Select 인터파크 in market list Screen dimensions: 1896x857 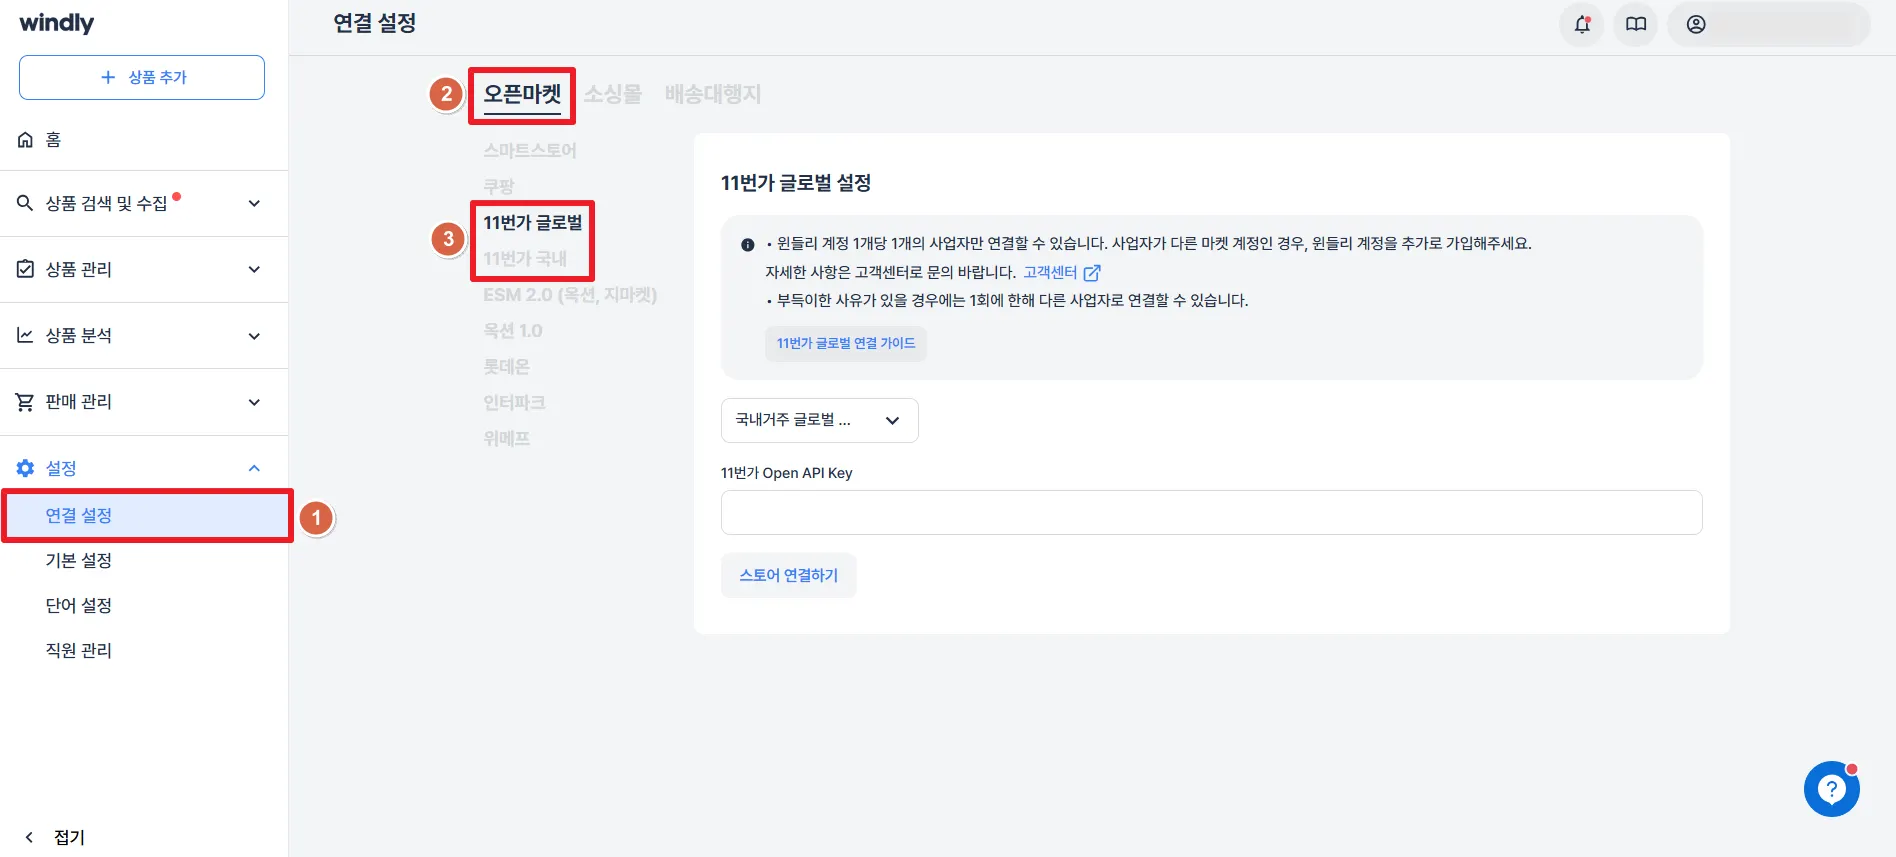[515, 402]
